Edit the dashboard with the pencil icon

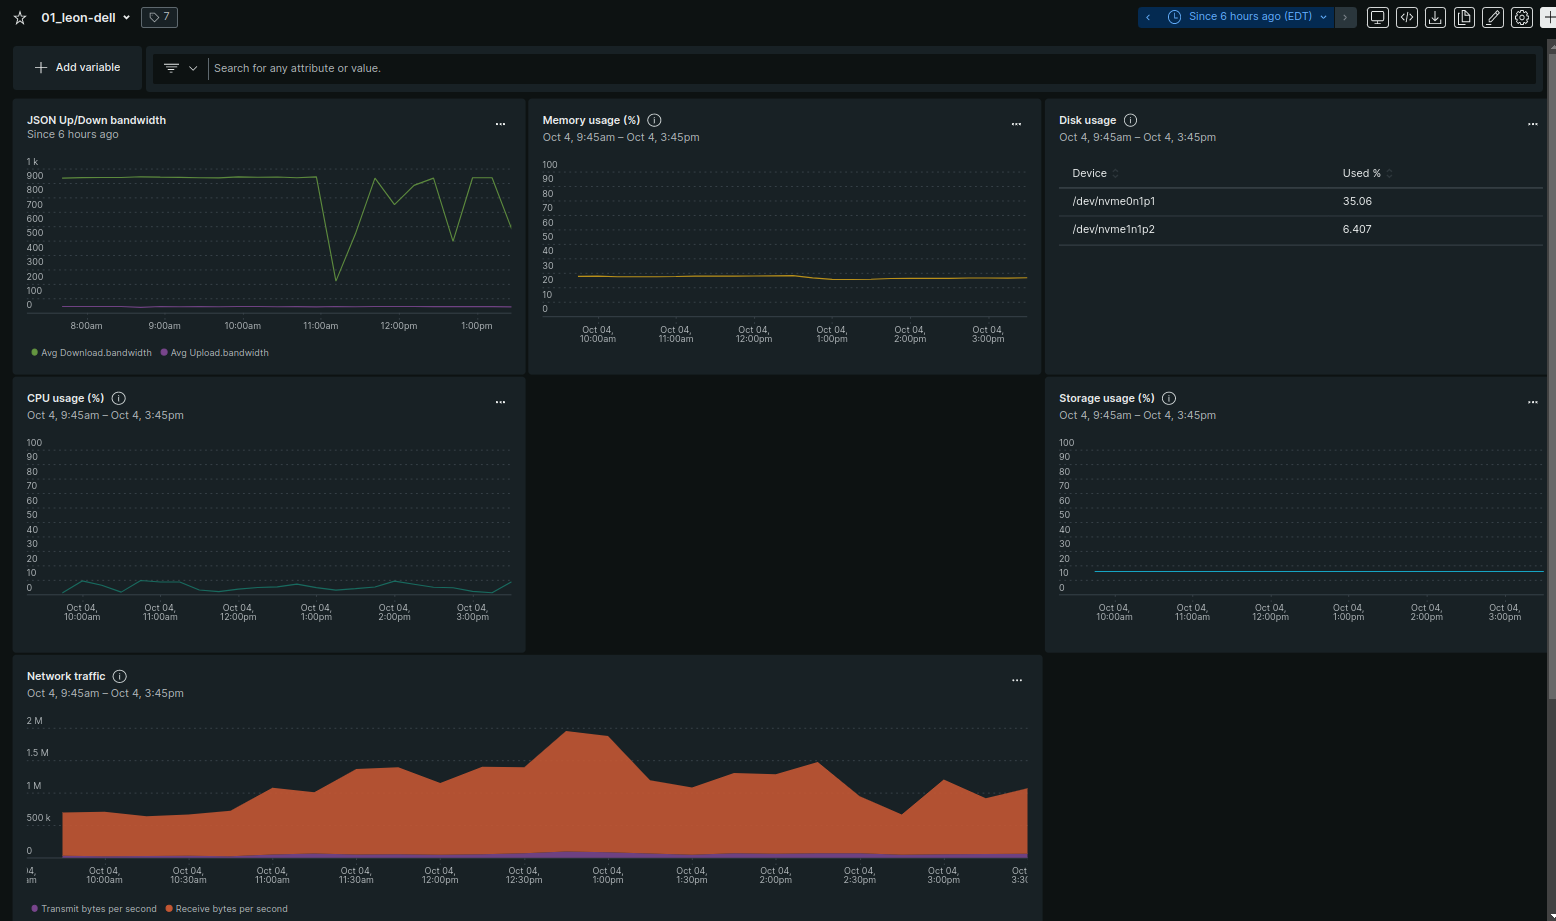click(x=1493, y=17)
